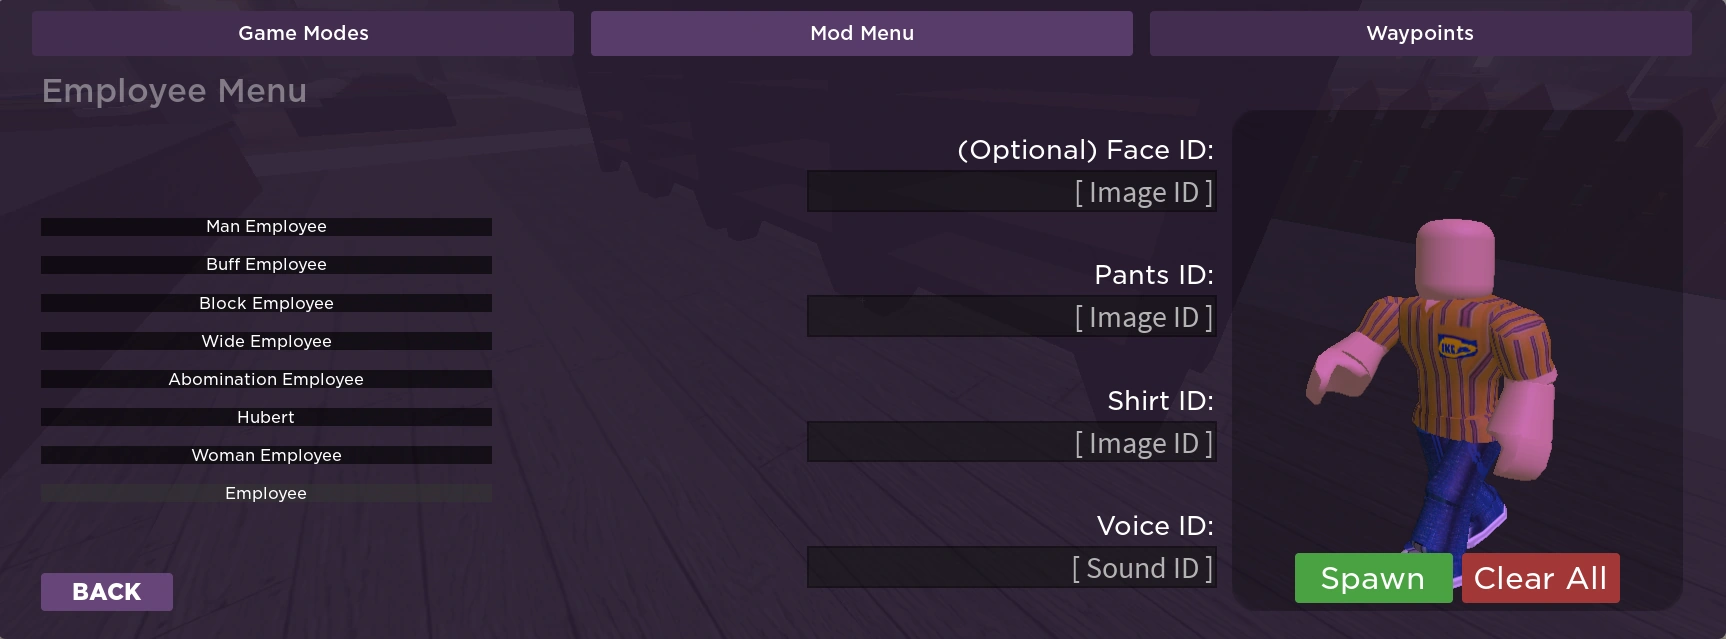Click the Face ID image input field
Viewport: 1726px width, 639px height.
coord(1011,192)
